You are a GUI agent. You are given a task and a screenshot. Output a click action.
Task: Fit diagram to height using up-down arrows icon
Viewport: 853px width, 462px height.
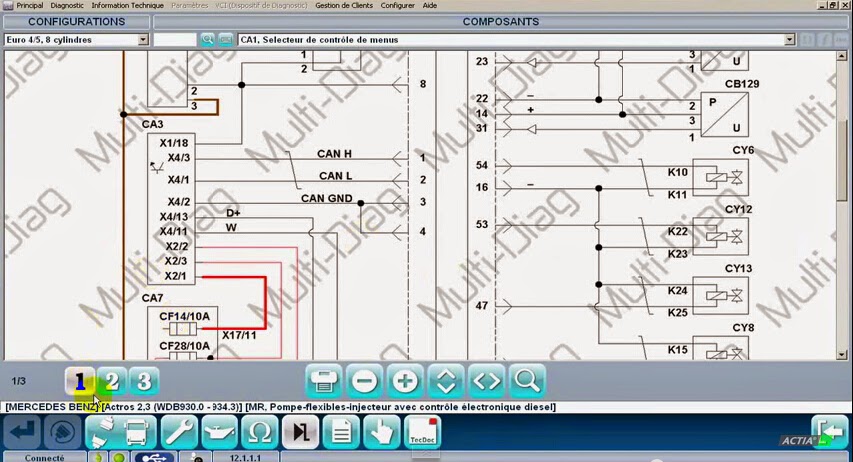pyautogui.click(x=446, y=381)
